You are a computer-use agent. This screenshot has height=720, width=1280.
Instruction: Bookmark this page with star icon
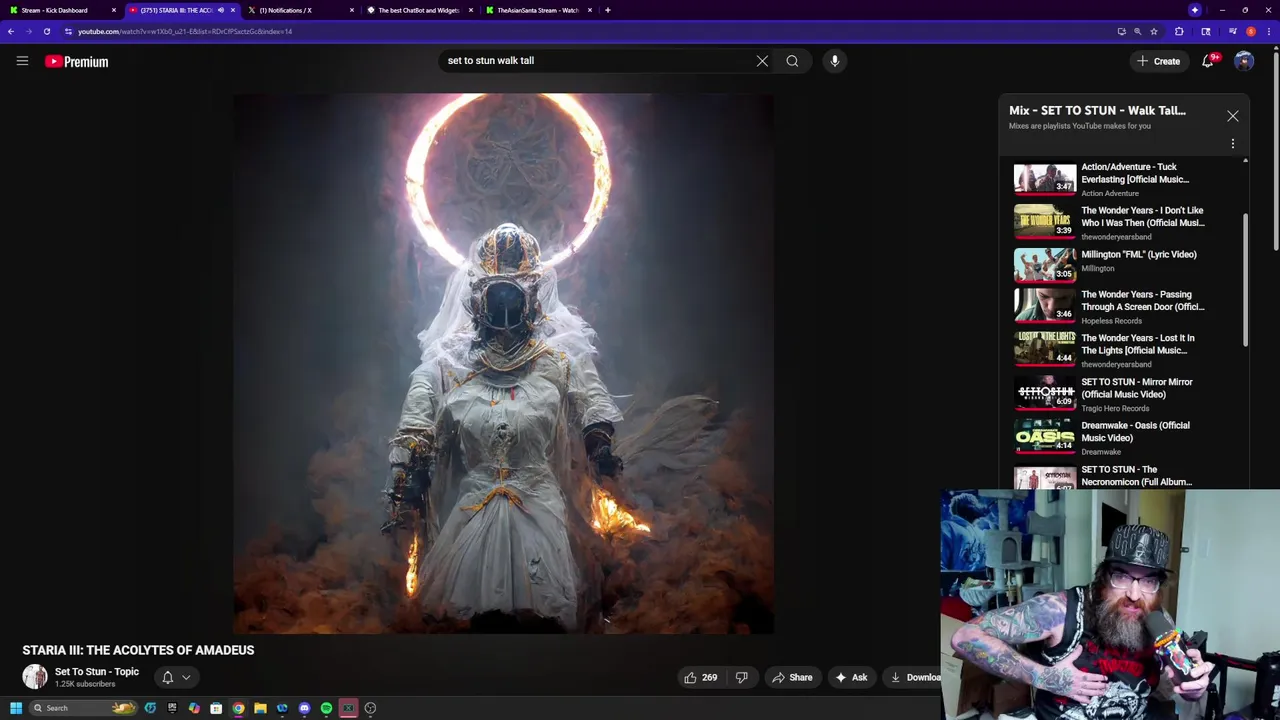[x=1154, y=31]
